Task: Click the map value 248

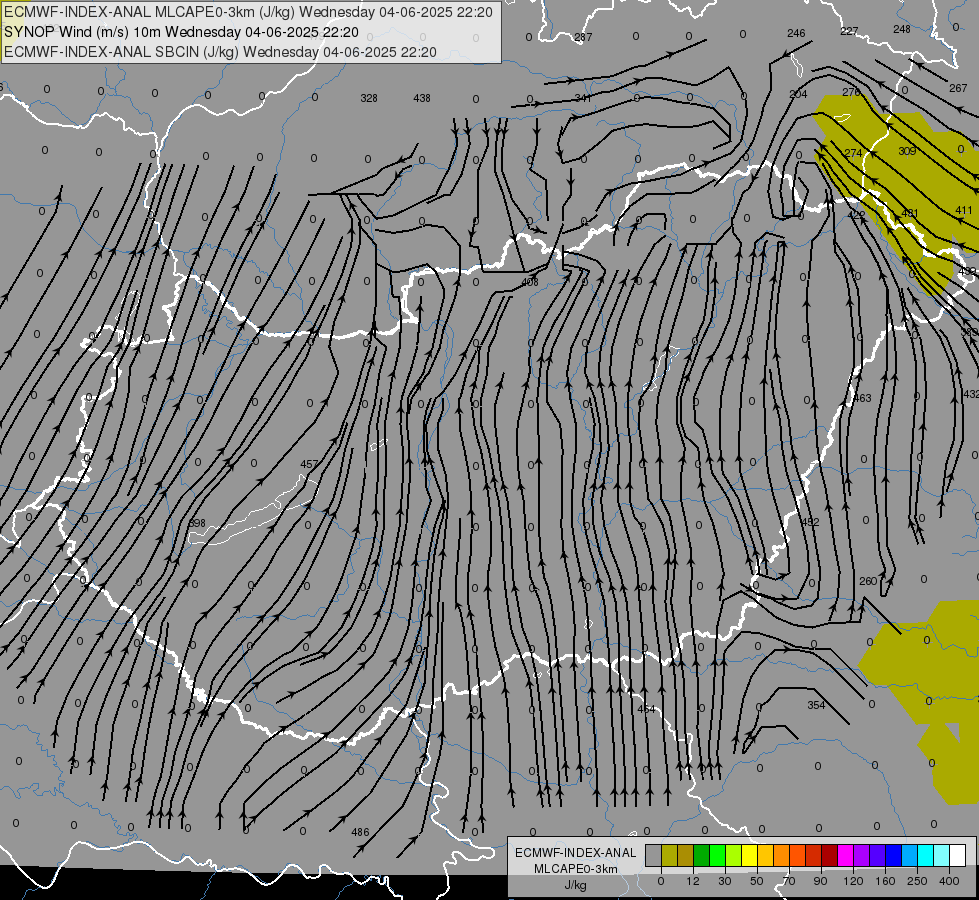Action: pos(902,29)
